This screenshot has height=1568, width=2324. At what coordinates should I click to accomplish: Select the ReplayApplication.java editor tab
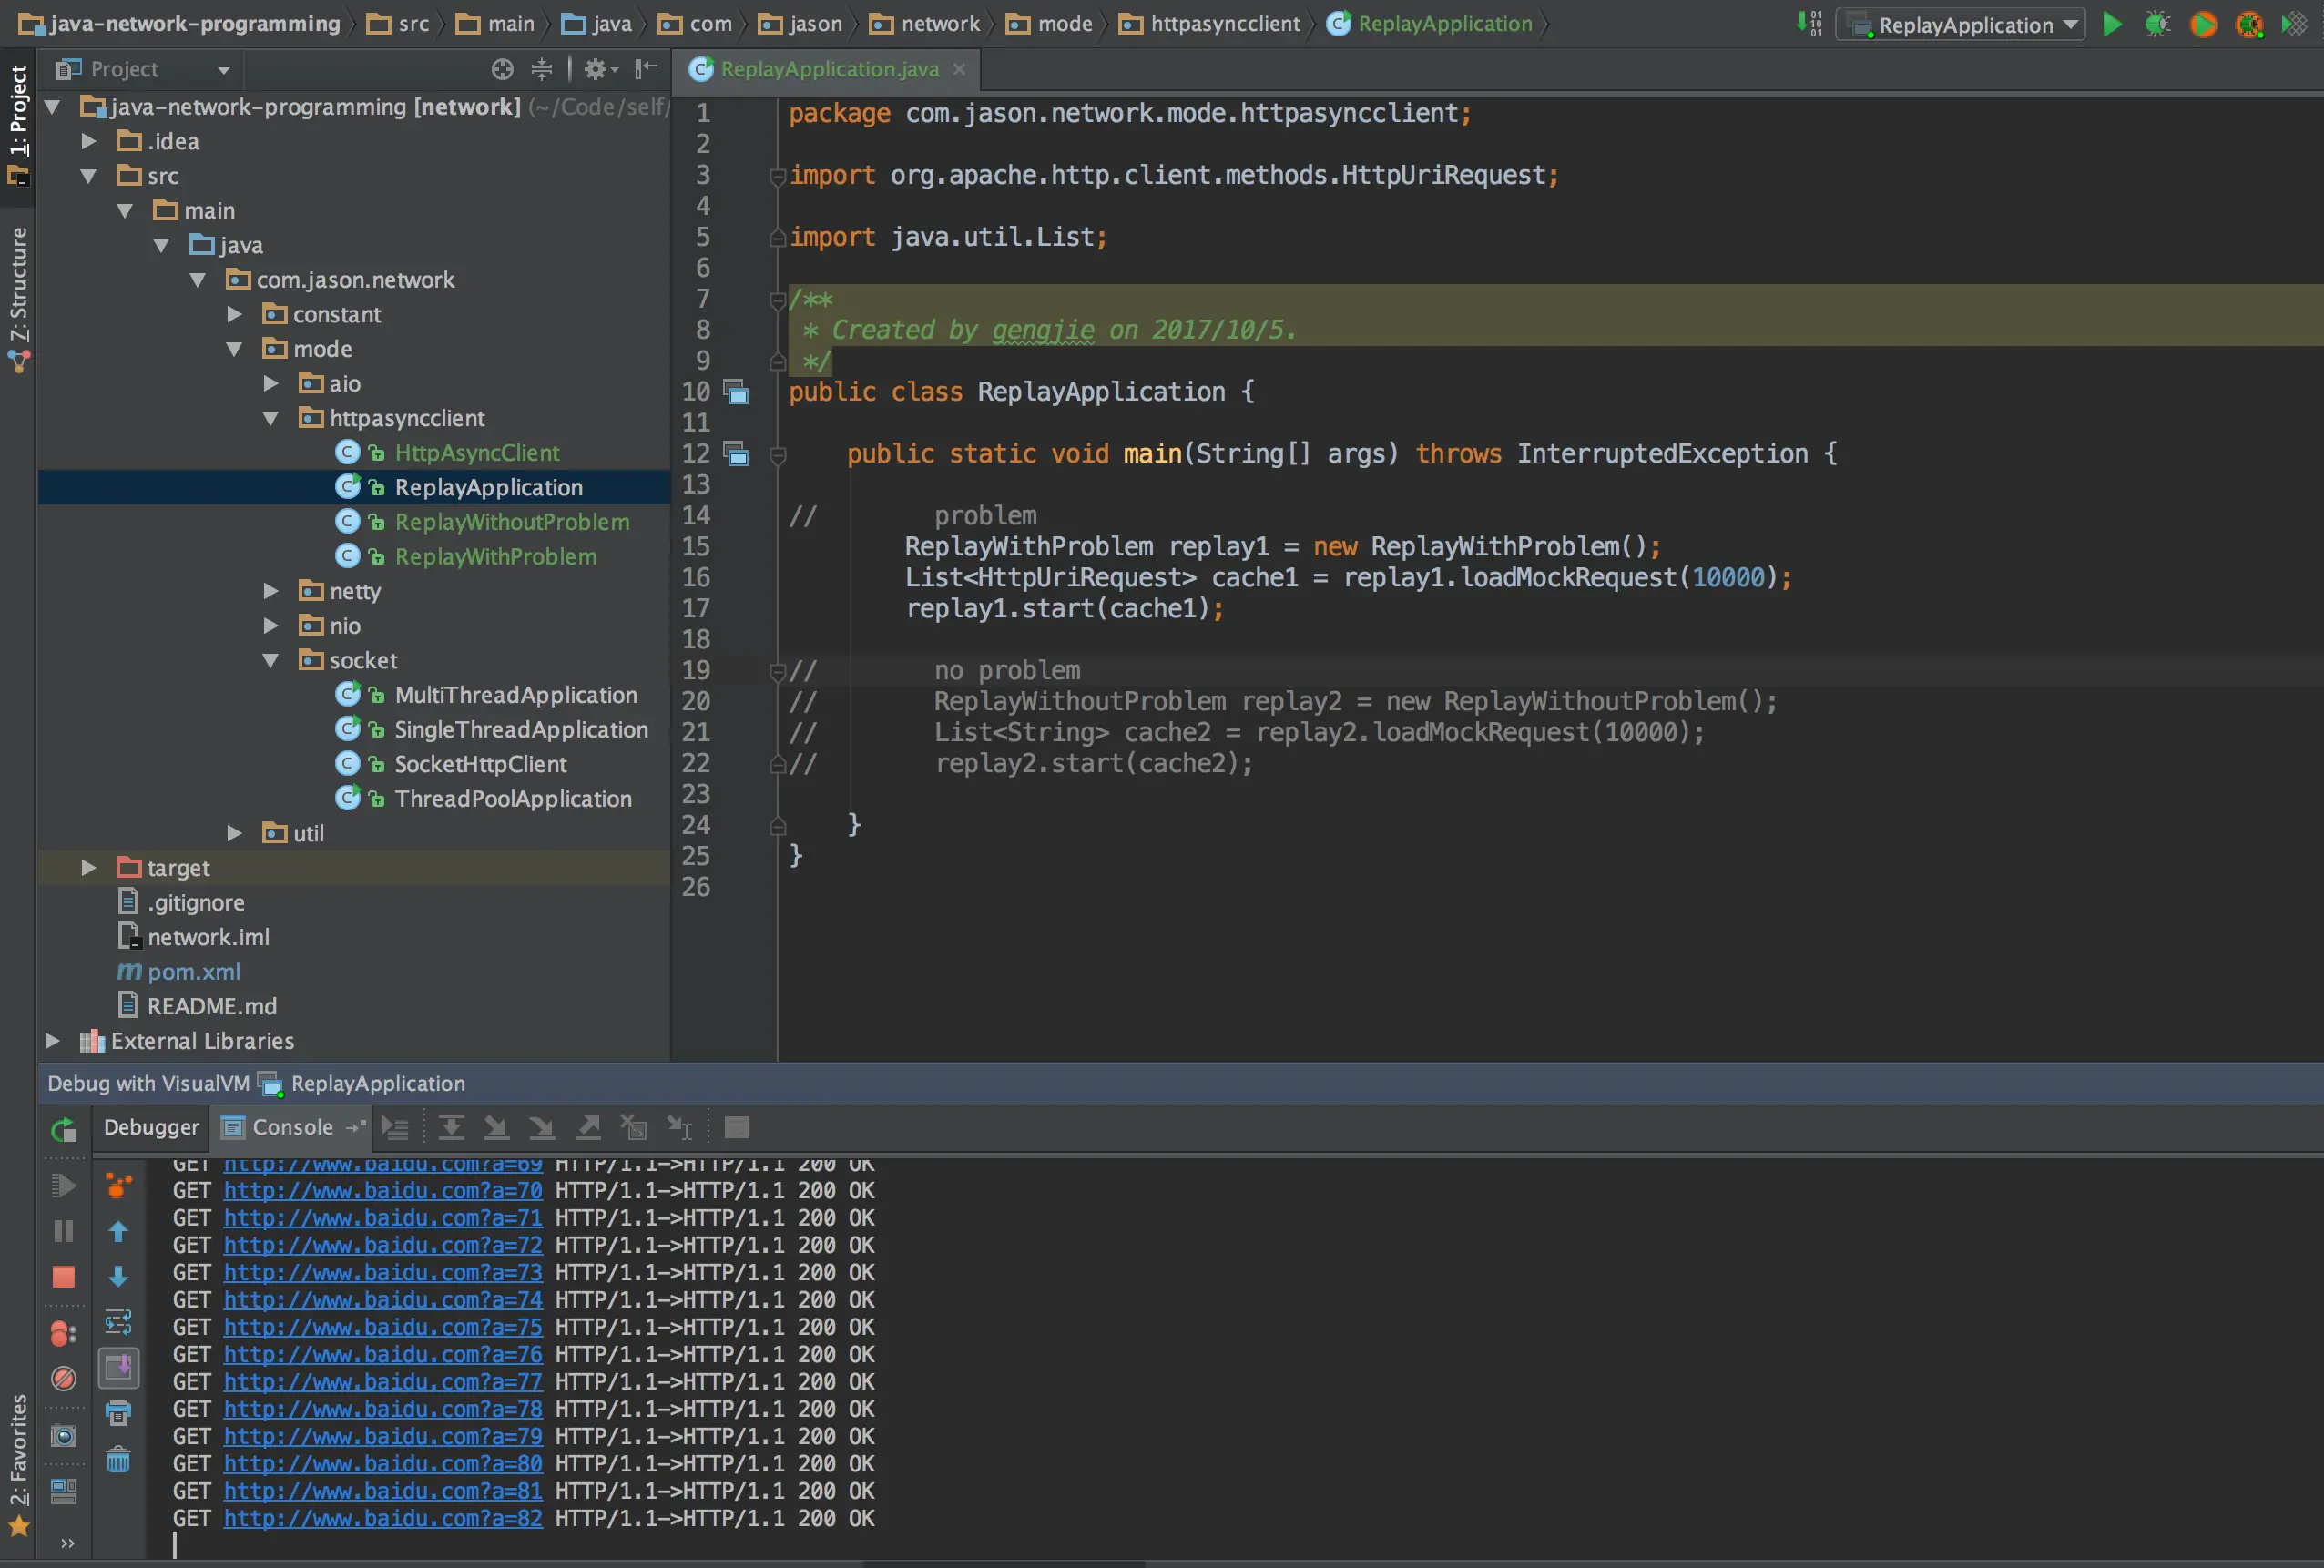(829, 69)
